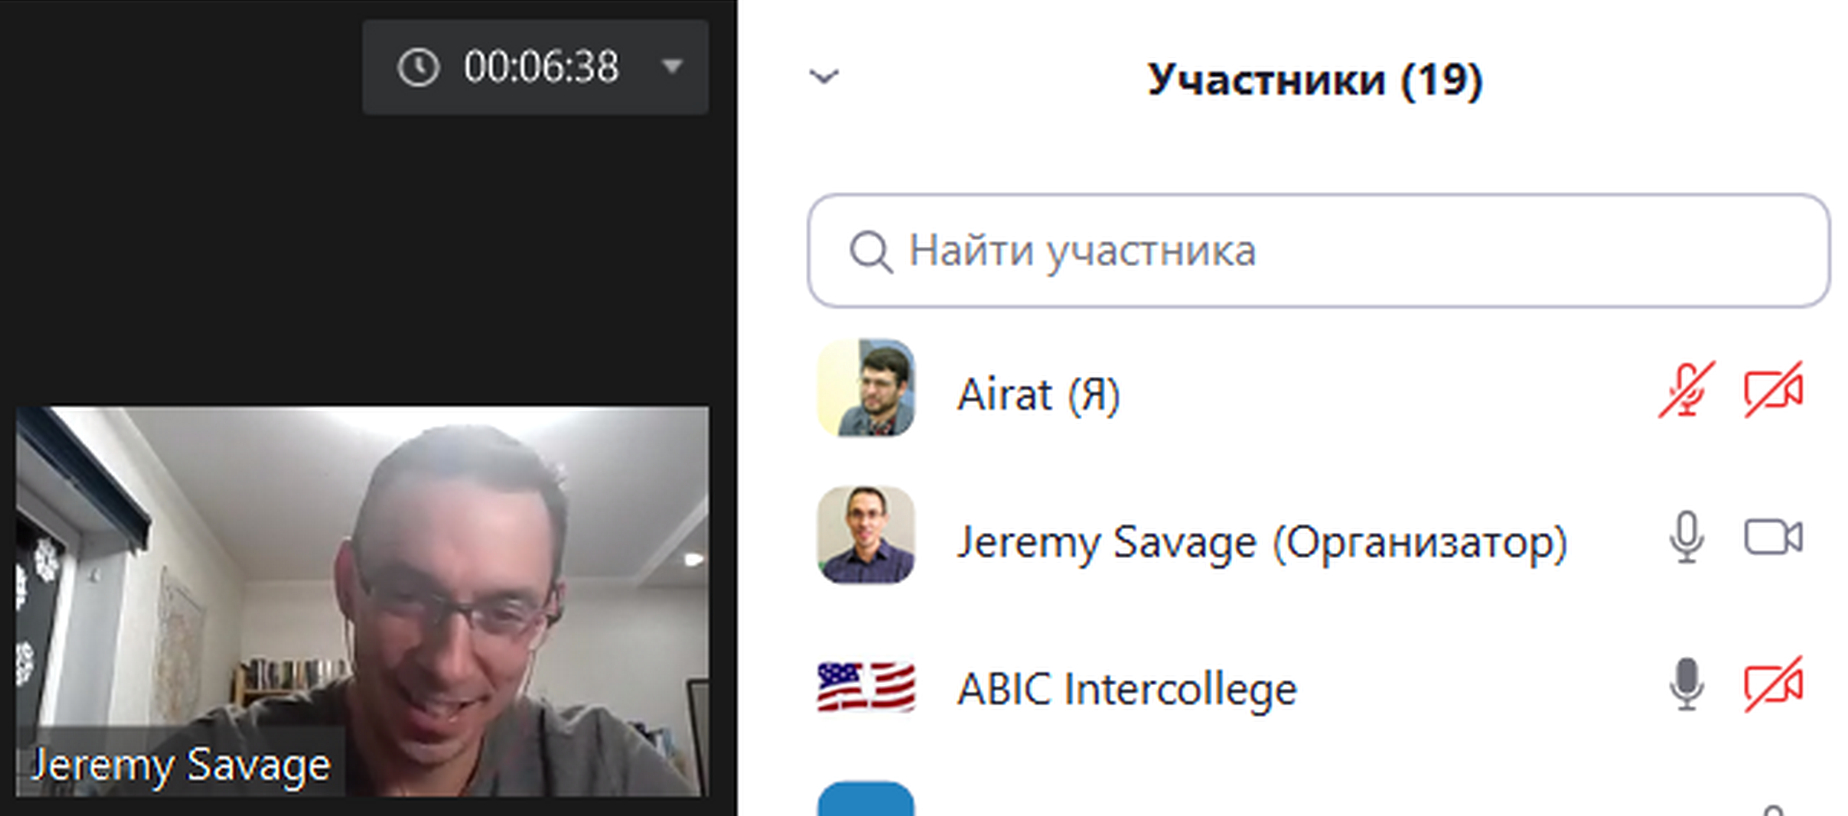Click the clock icon beside the timer
The height and width of the screenshot is (816, 1848).
(x=418, y=67)
